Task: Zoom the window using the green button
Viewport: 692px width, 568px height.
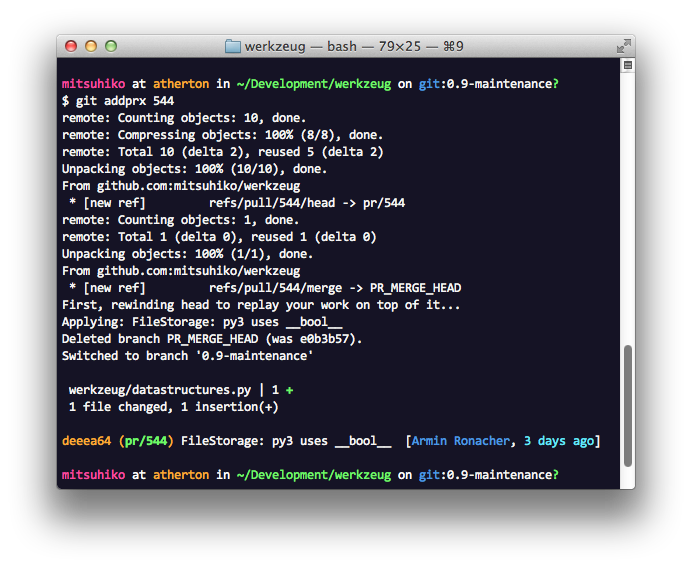Action: point(111,46)
